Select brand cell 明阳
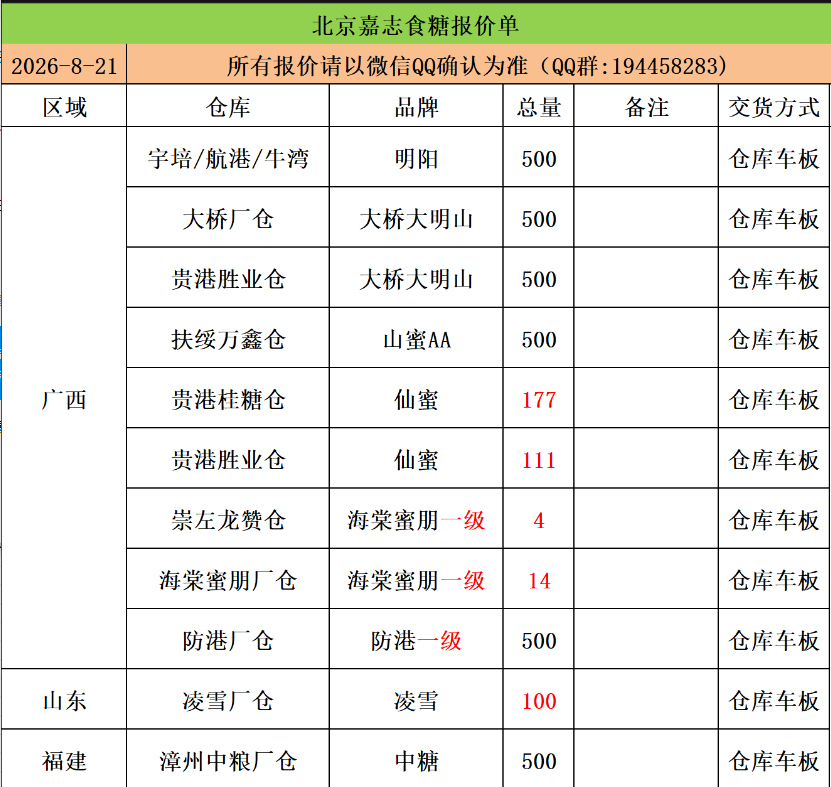Screen dimensions: 831x787 pos(416,158)
